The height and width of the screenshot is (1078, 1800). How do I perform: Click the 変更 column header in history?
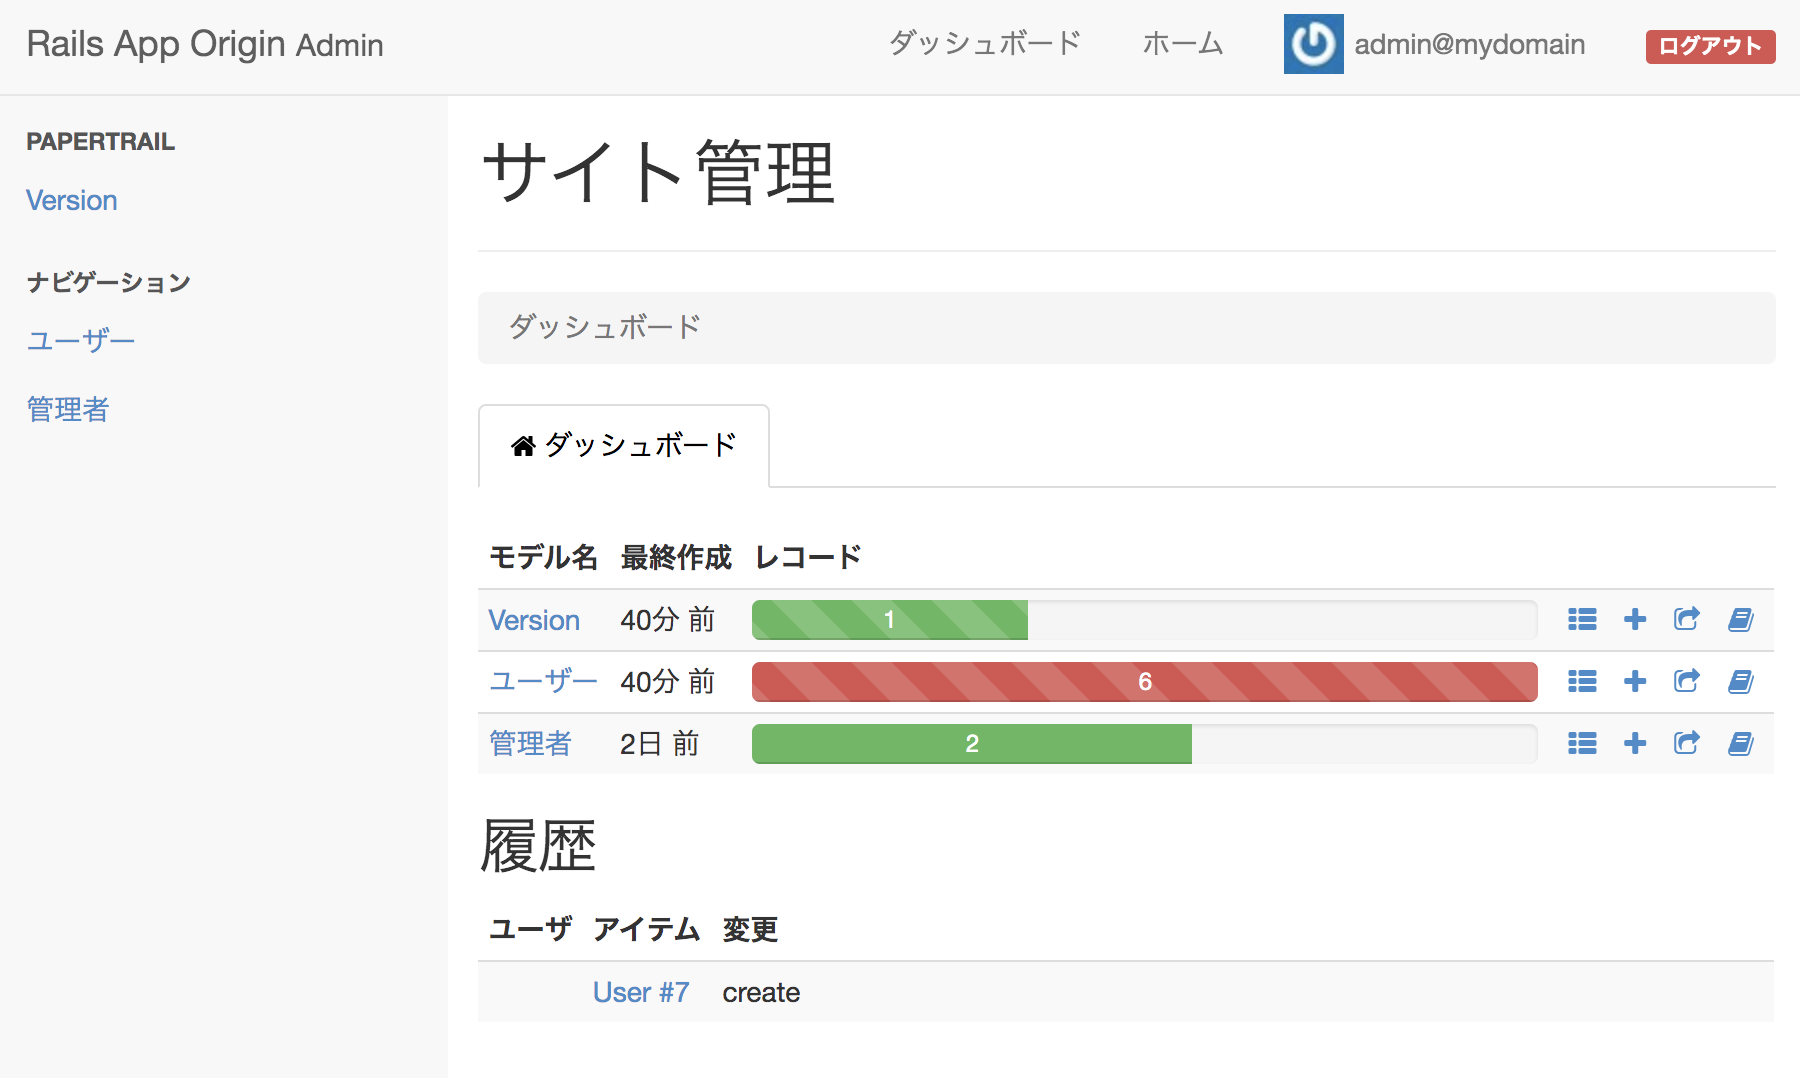click(750, 930)
